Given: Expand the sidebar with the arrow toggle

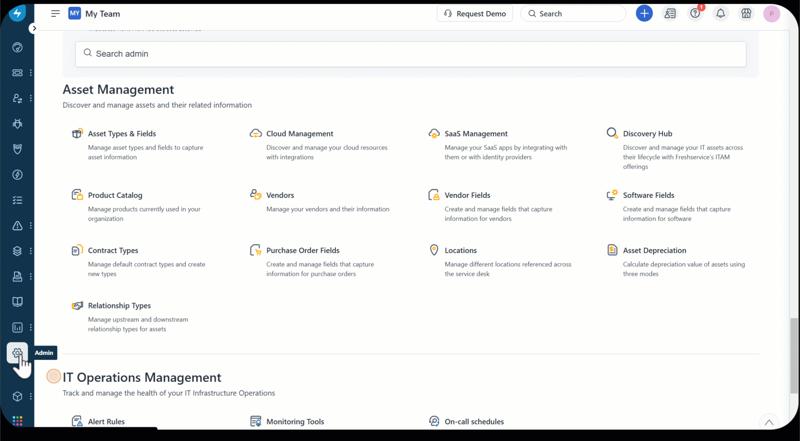Looking at the screenshot, I should pyautogui.click(x=34, y=29).
